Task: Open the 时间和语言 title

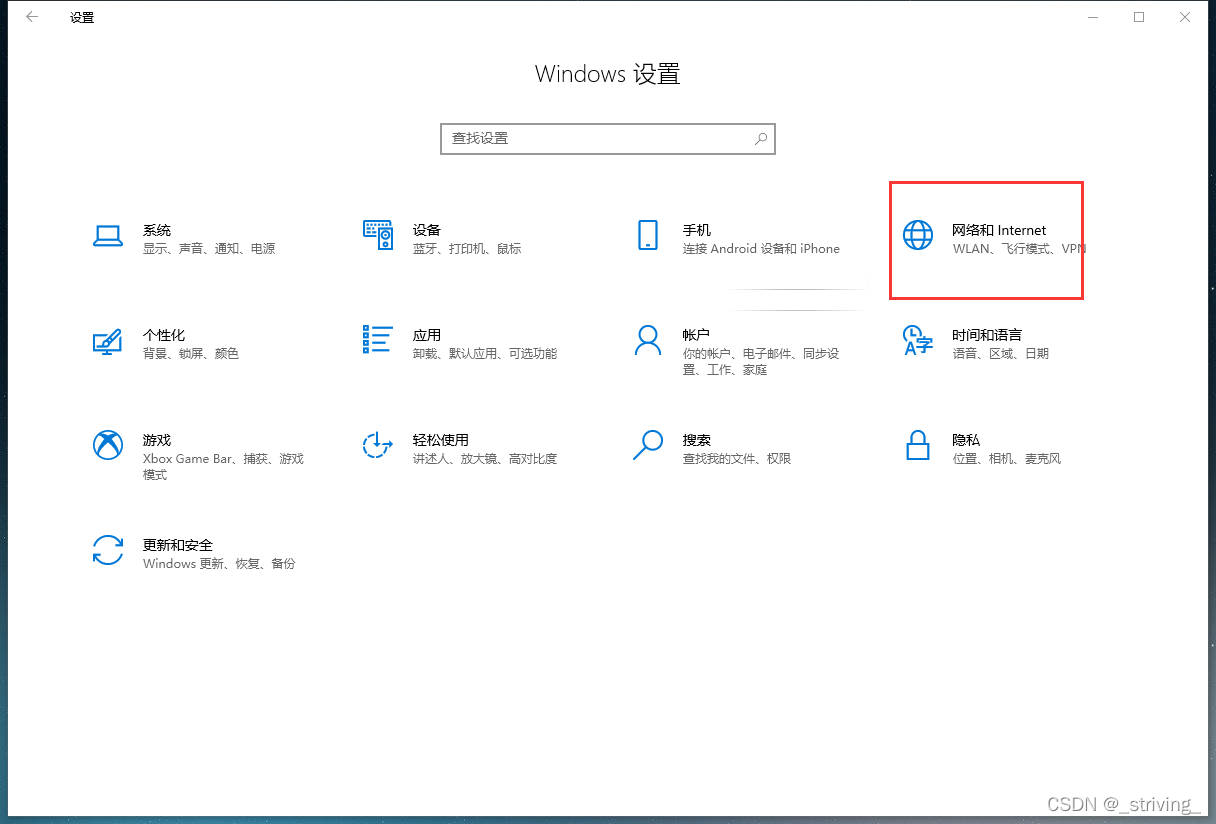Action: point(987,335)
